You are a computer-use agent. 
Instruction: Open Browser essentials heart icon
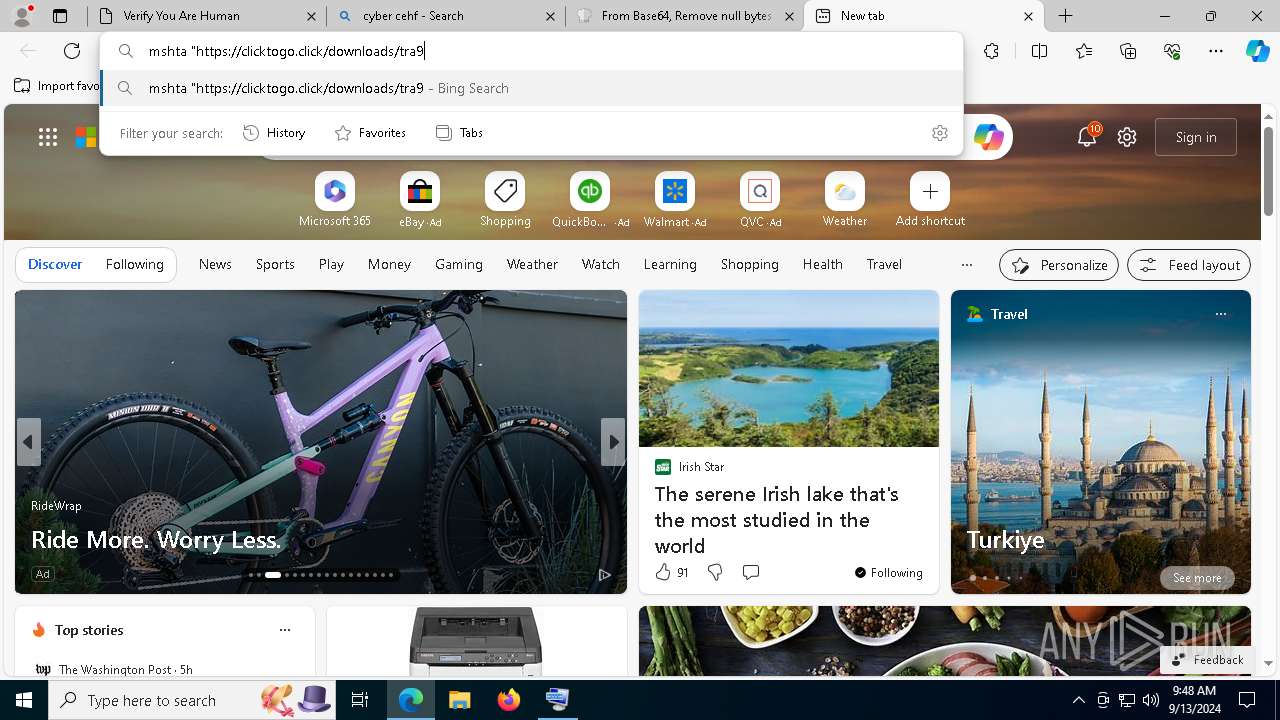pos(1172,51)
